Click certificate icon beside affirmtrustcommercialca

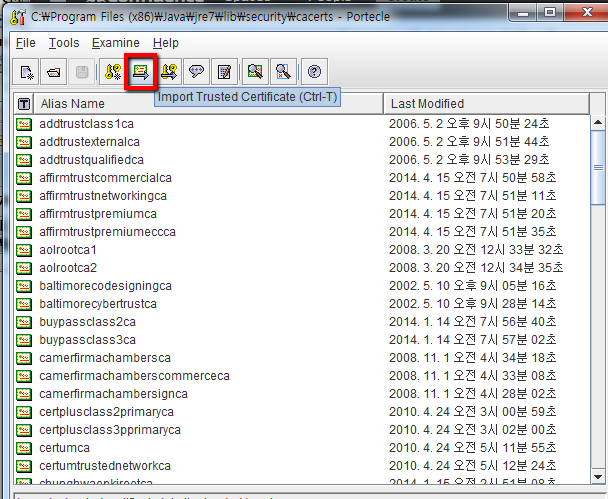click(x=24, y=178)
